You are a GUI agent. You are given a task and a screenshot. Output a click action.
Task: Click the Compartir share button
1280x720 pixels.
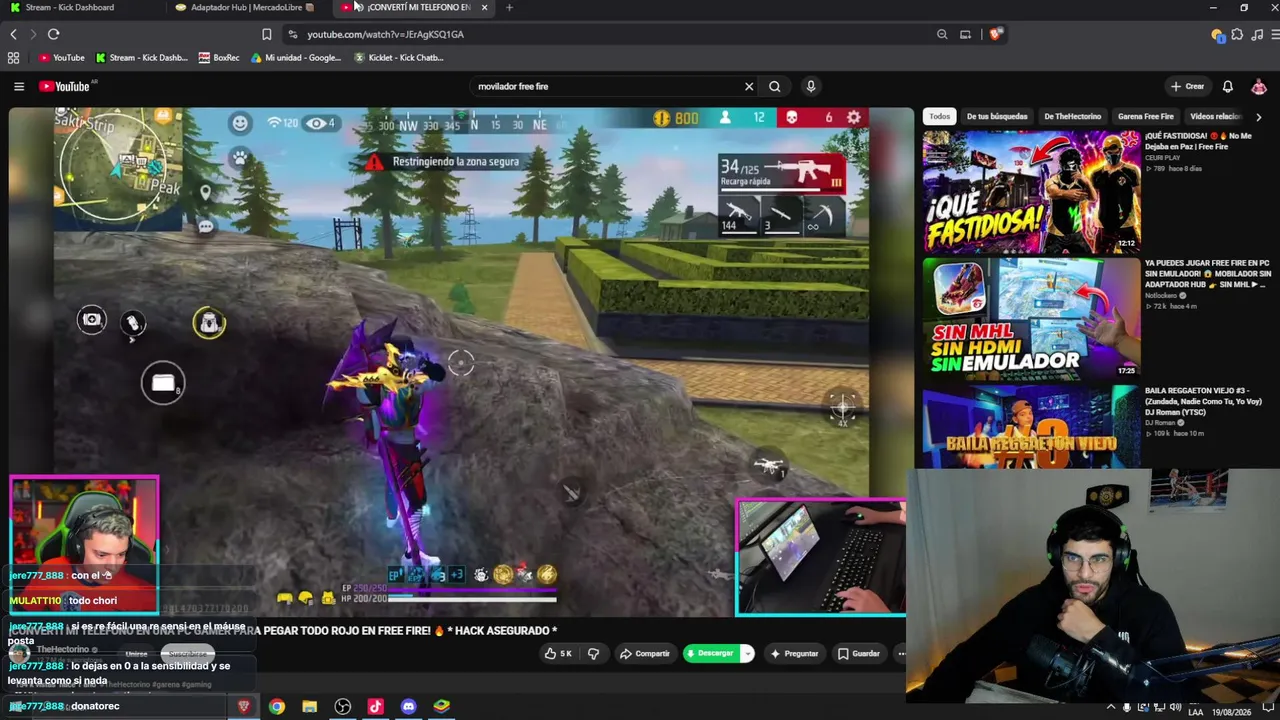point(645,654)
